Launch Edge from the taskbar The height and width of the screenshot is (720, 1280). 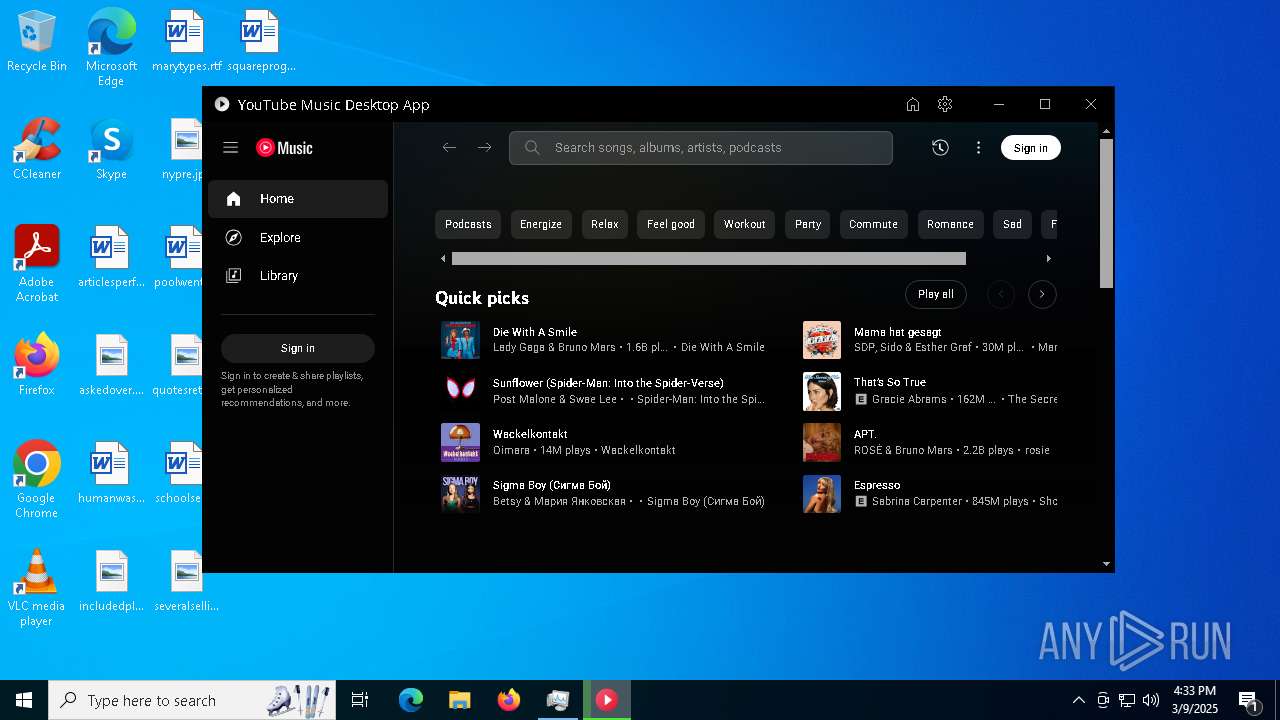pos(411,700)
